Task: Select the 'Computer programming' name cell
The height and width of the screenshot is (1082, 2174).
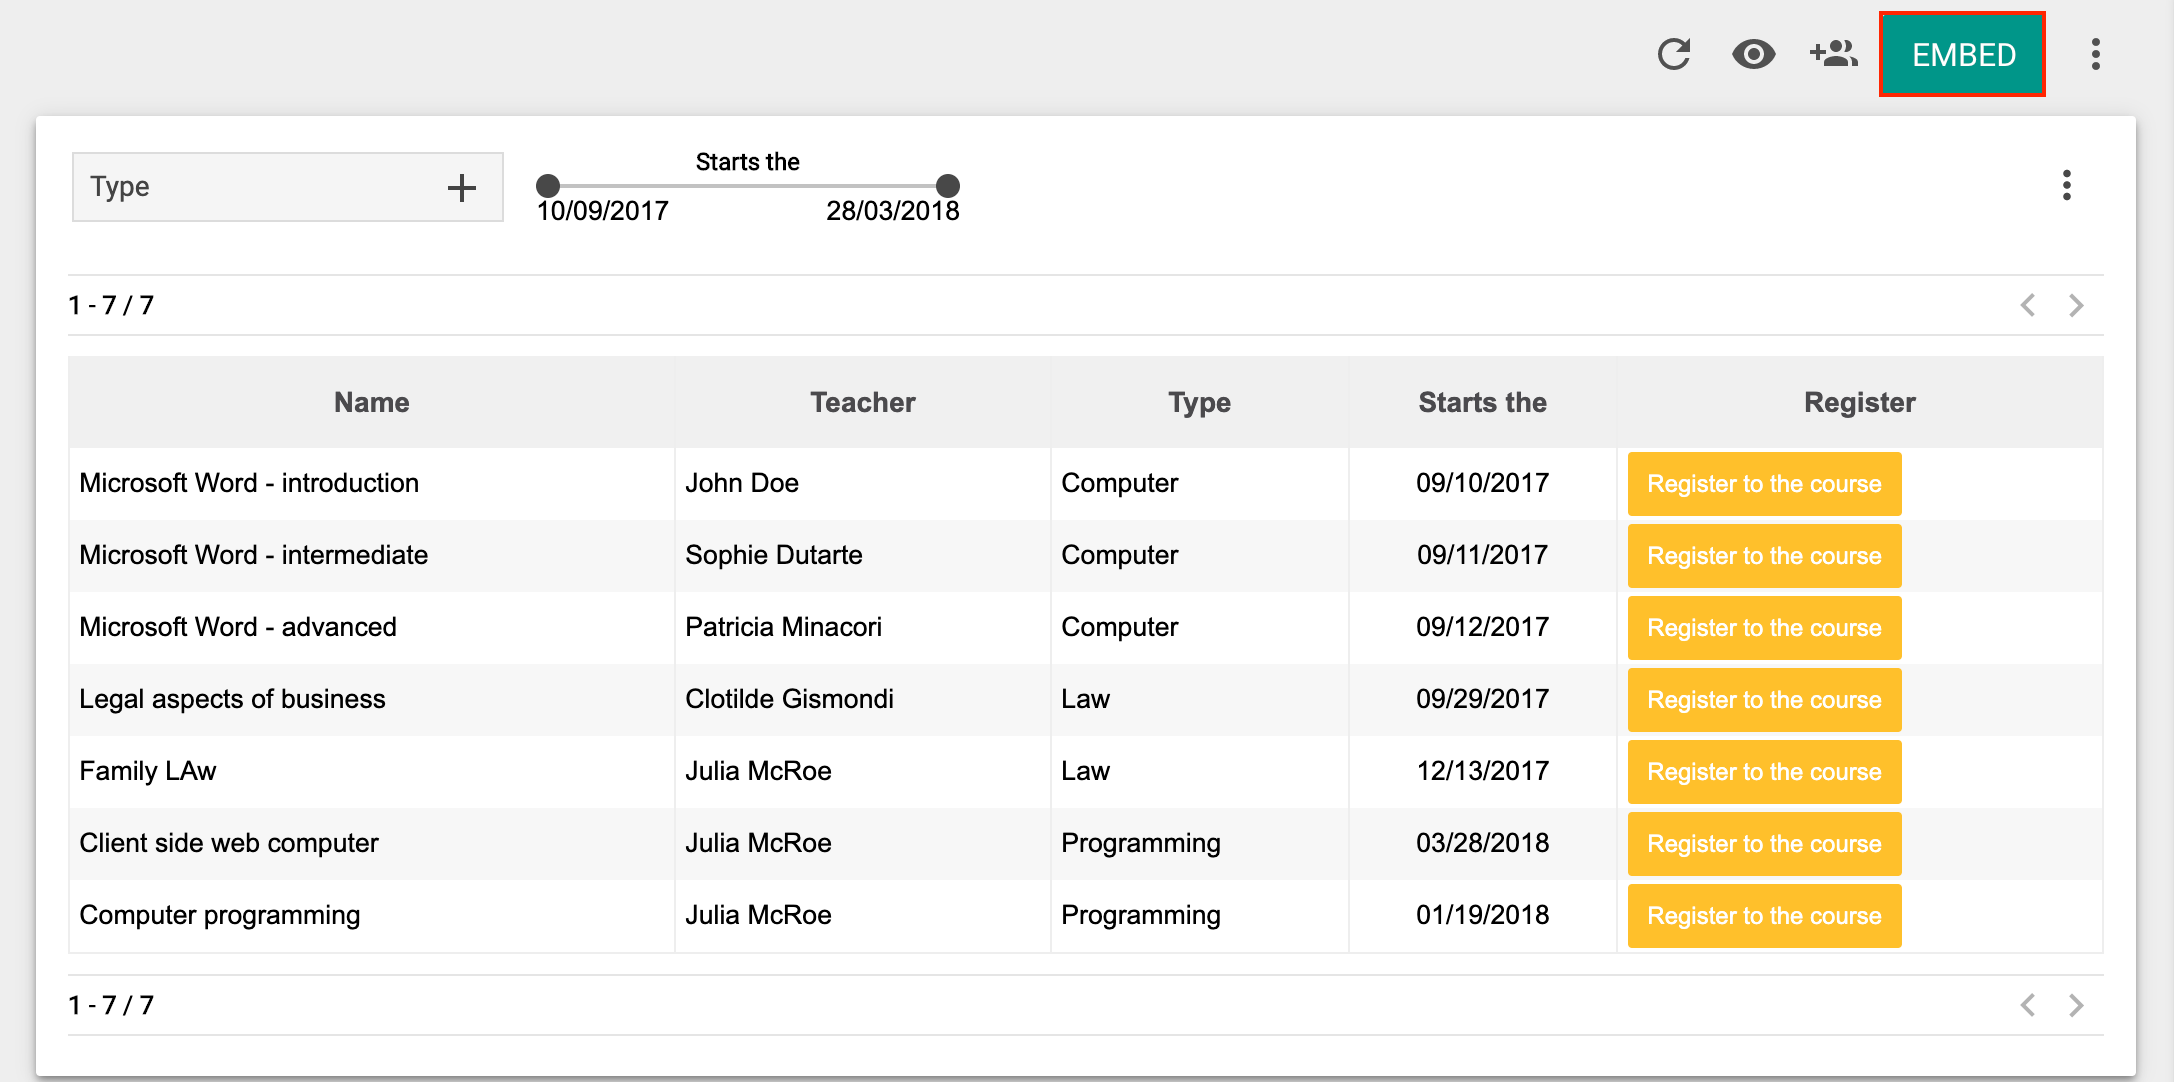Action: pos(372,915)
